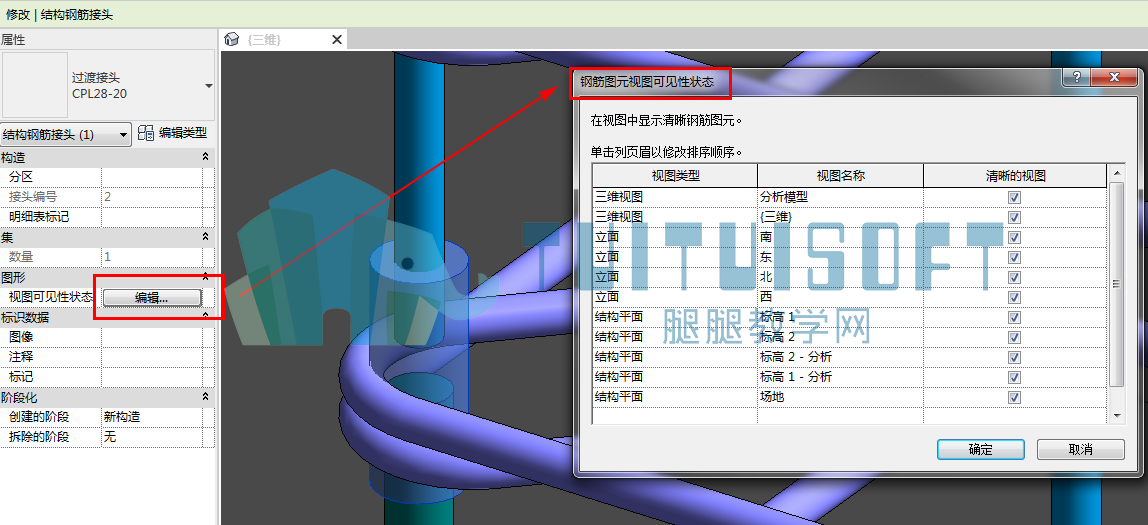Click 确定 to confirm the dialog

980,450
